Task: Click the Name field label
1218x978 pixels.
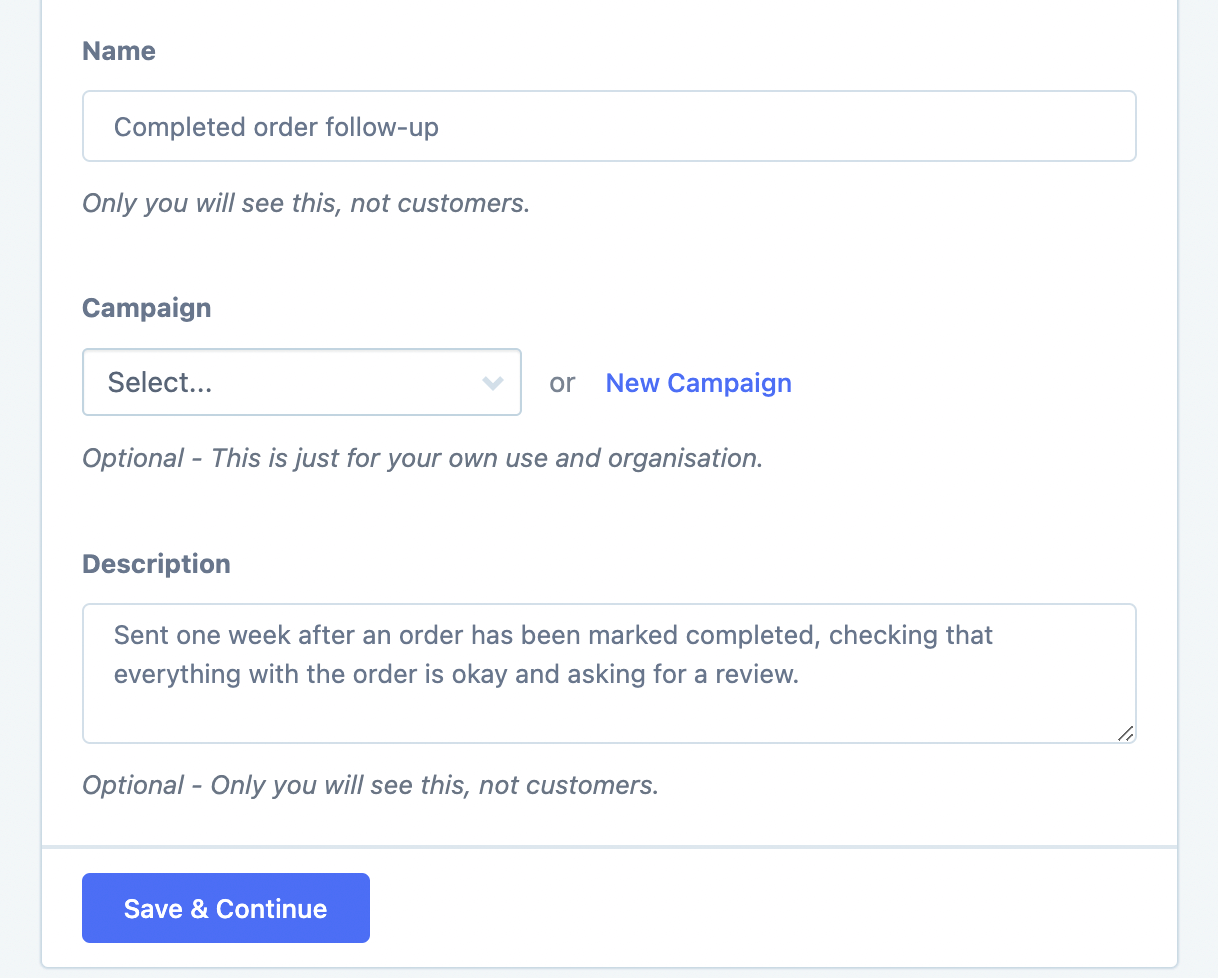Action: (118, 50)
